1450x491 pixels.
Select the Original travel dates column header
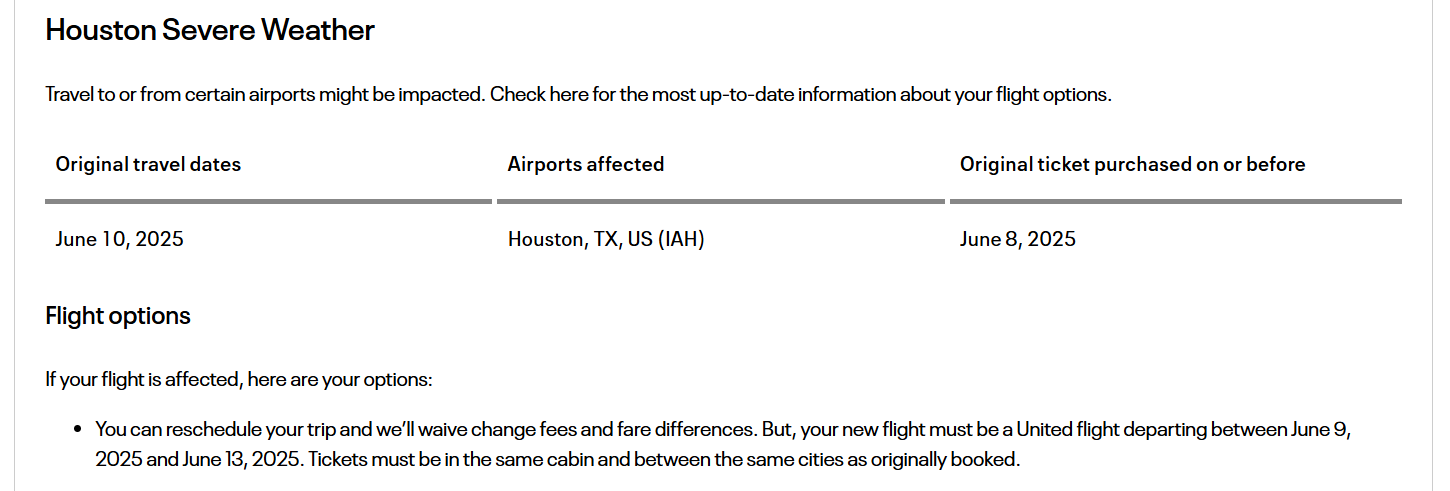tap(148, 164)
